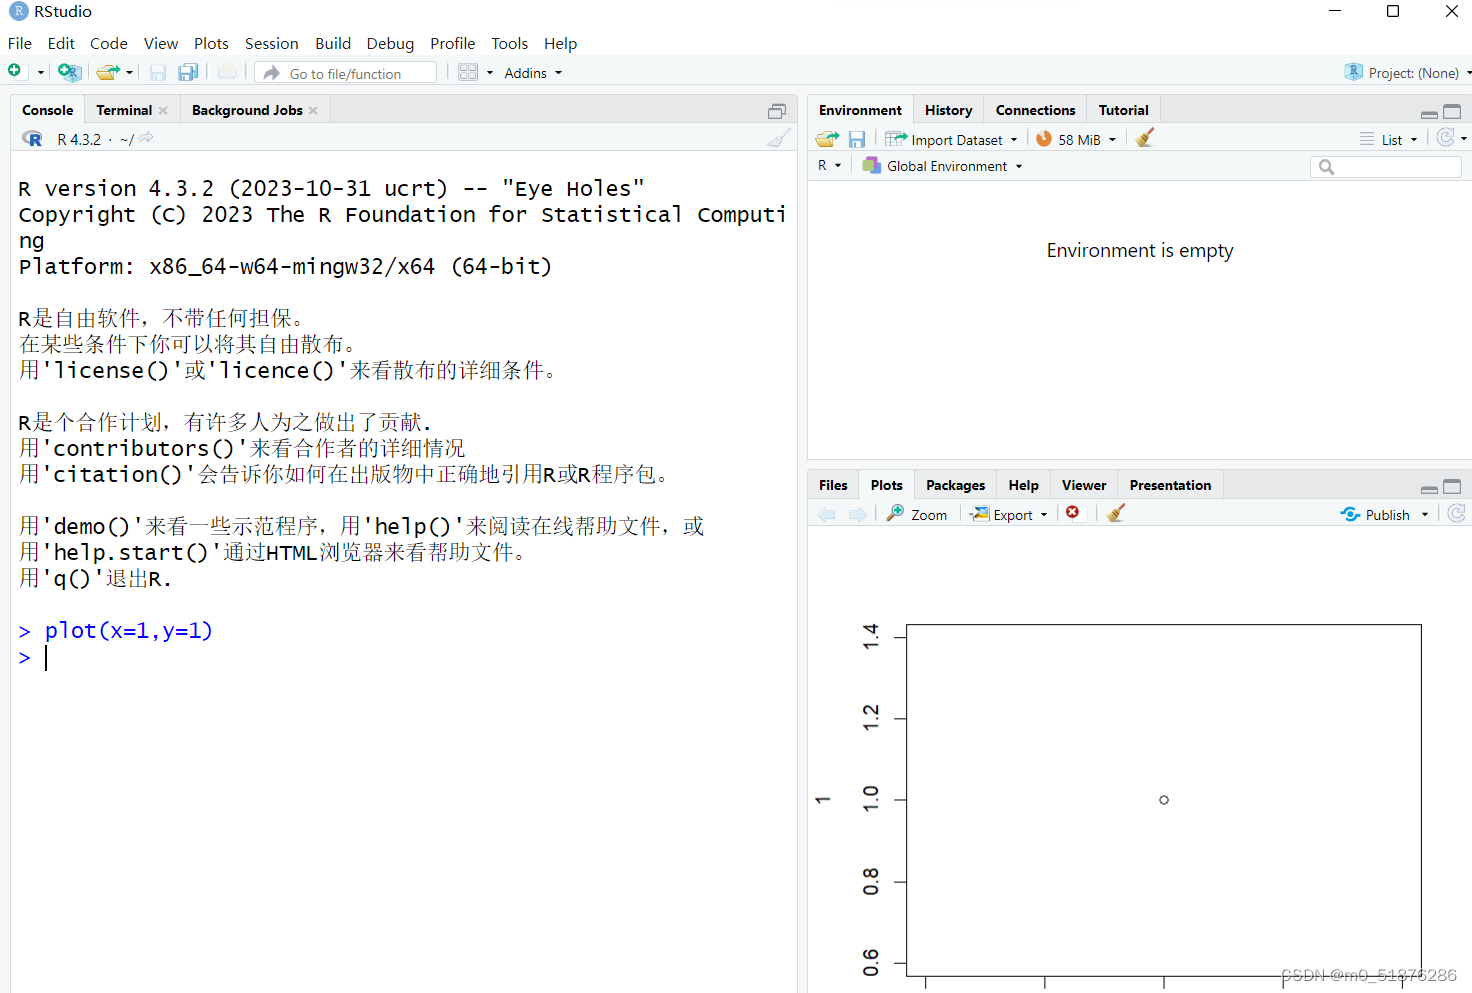Clear environment objects with broom icon
The image size is (1472, 993).
click(1146, 138)
